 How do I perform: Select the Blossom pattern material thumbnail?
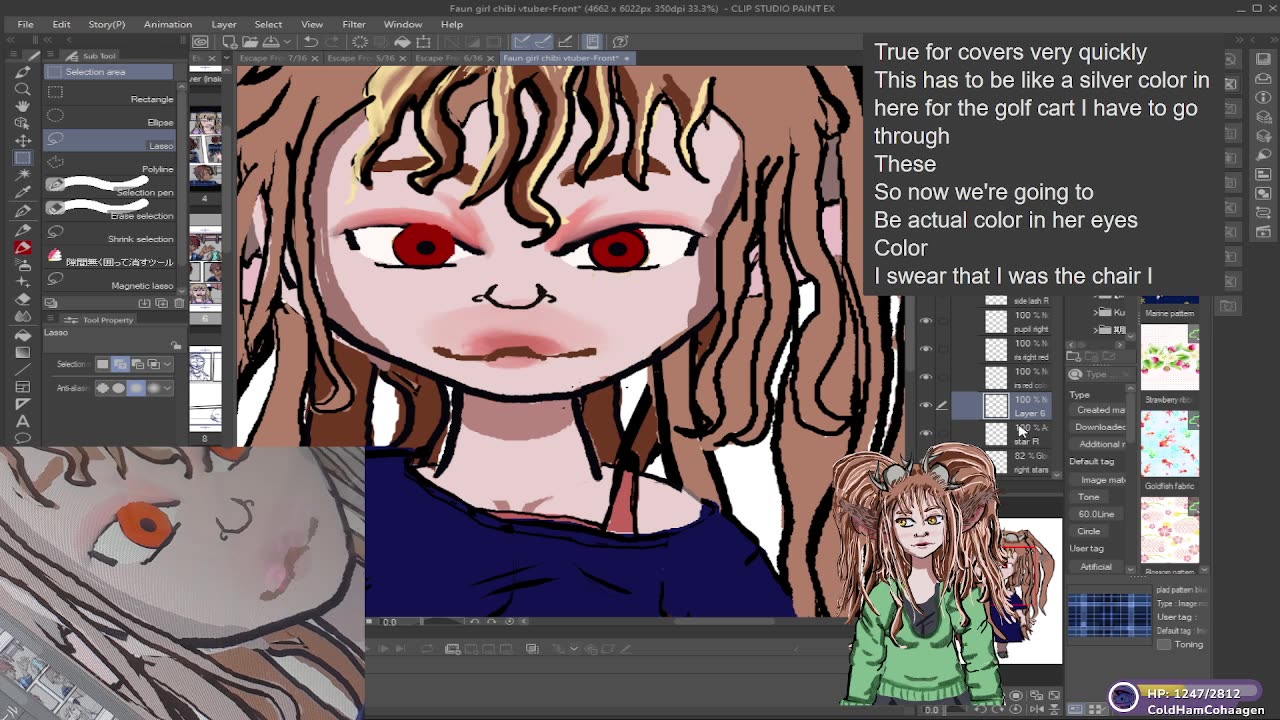point(1170,530)
